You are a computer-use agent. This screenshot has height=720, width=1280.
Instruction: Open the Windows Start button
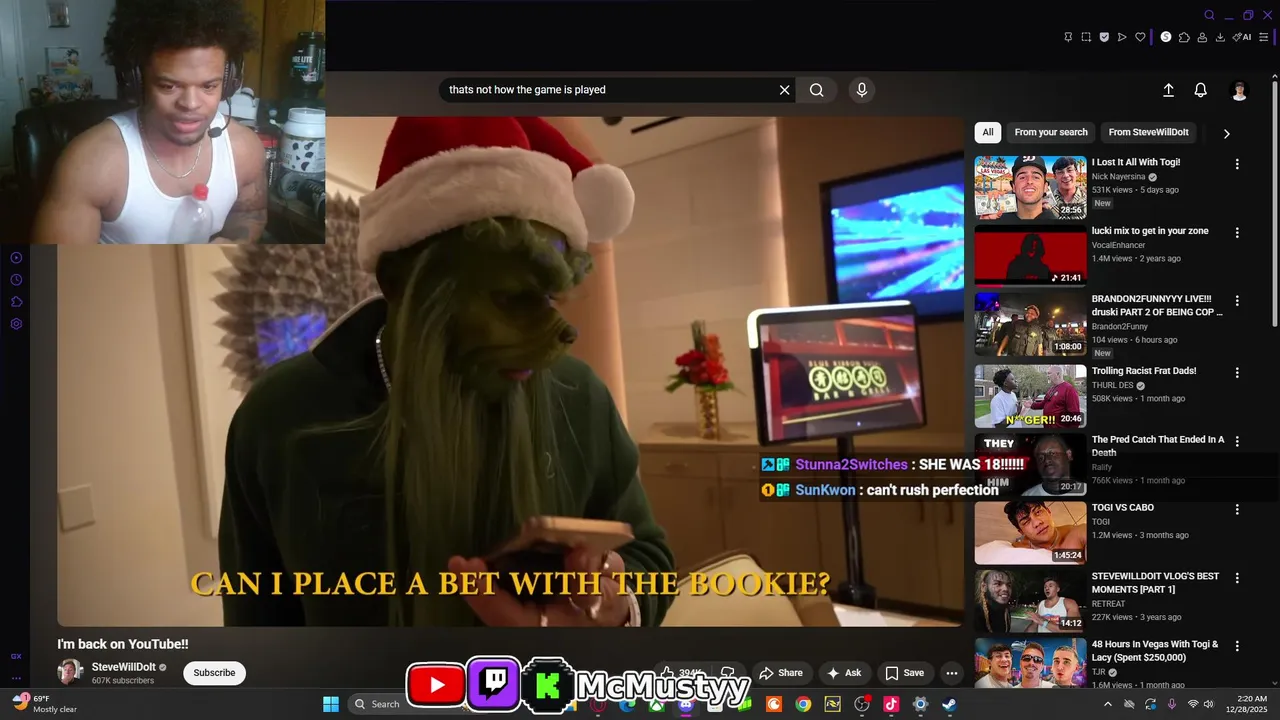[x=331, y=704]
